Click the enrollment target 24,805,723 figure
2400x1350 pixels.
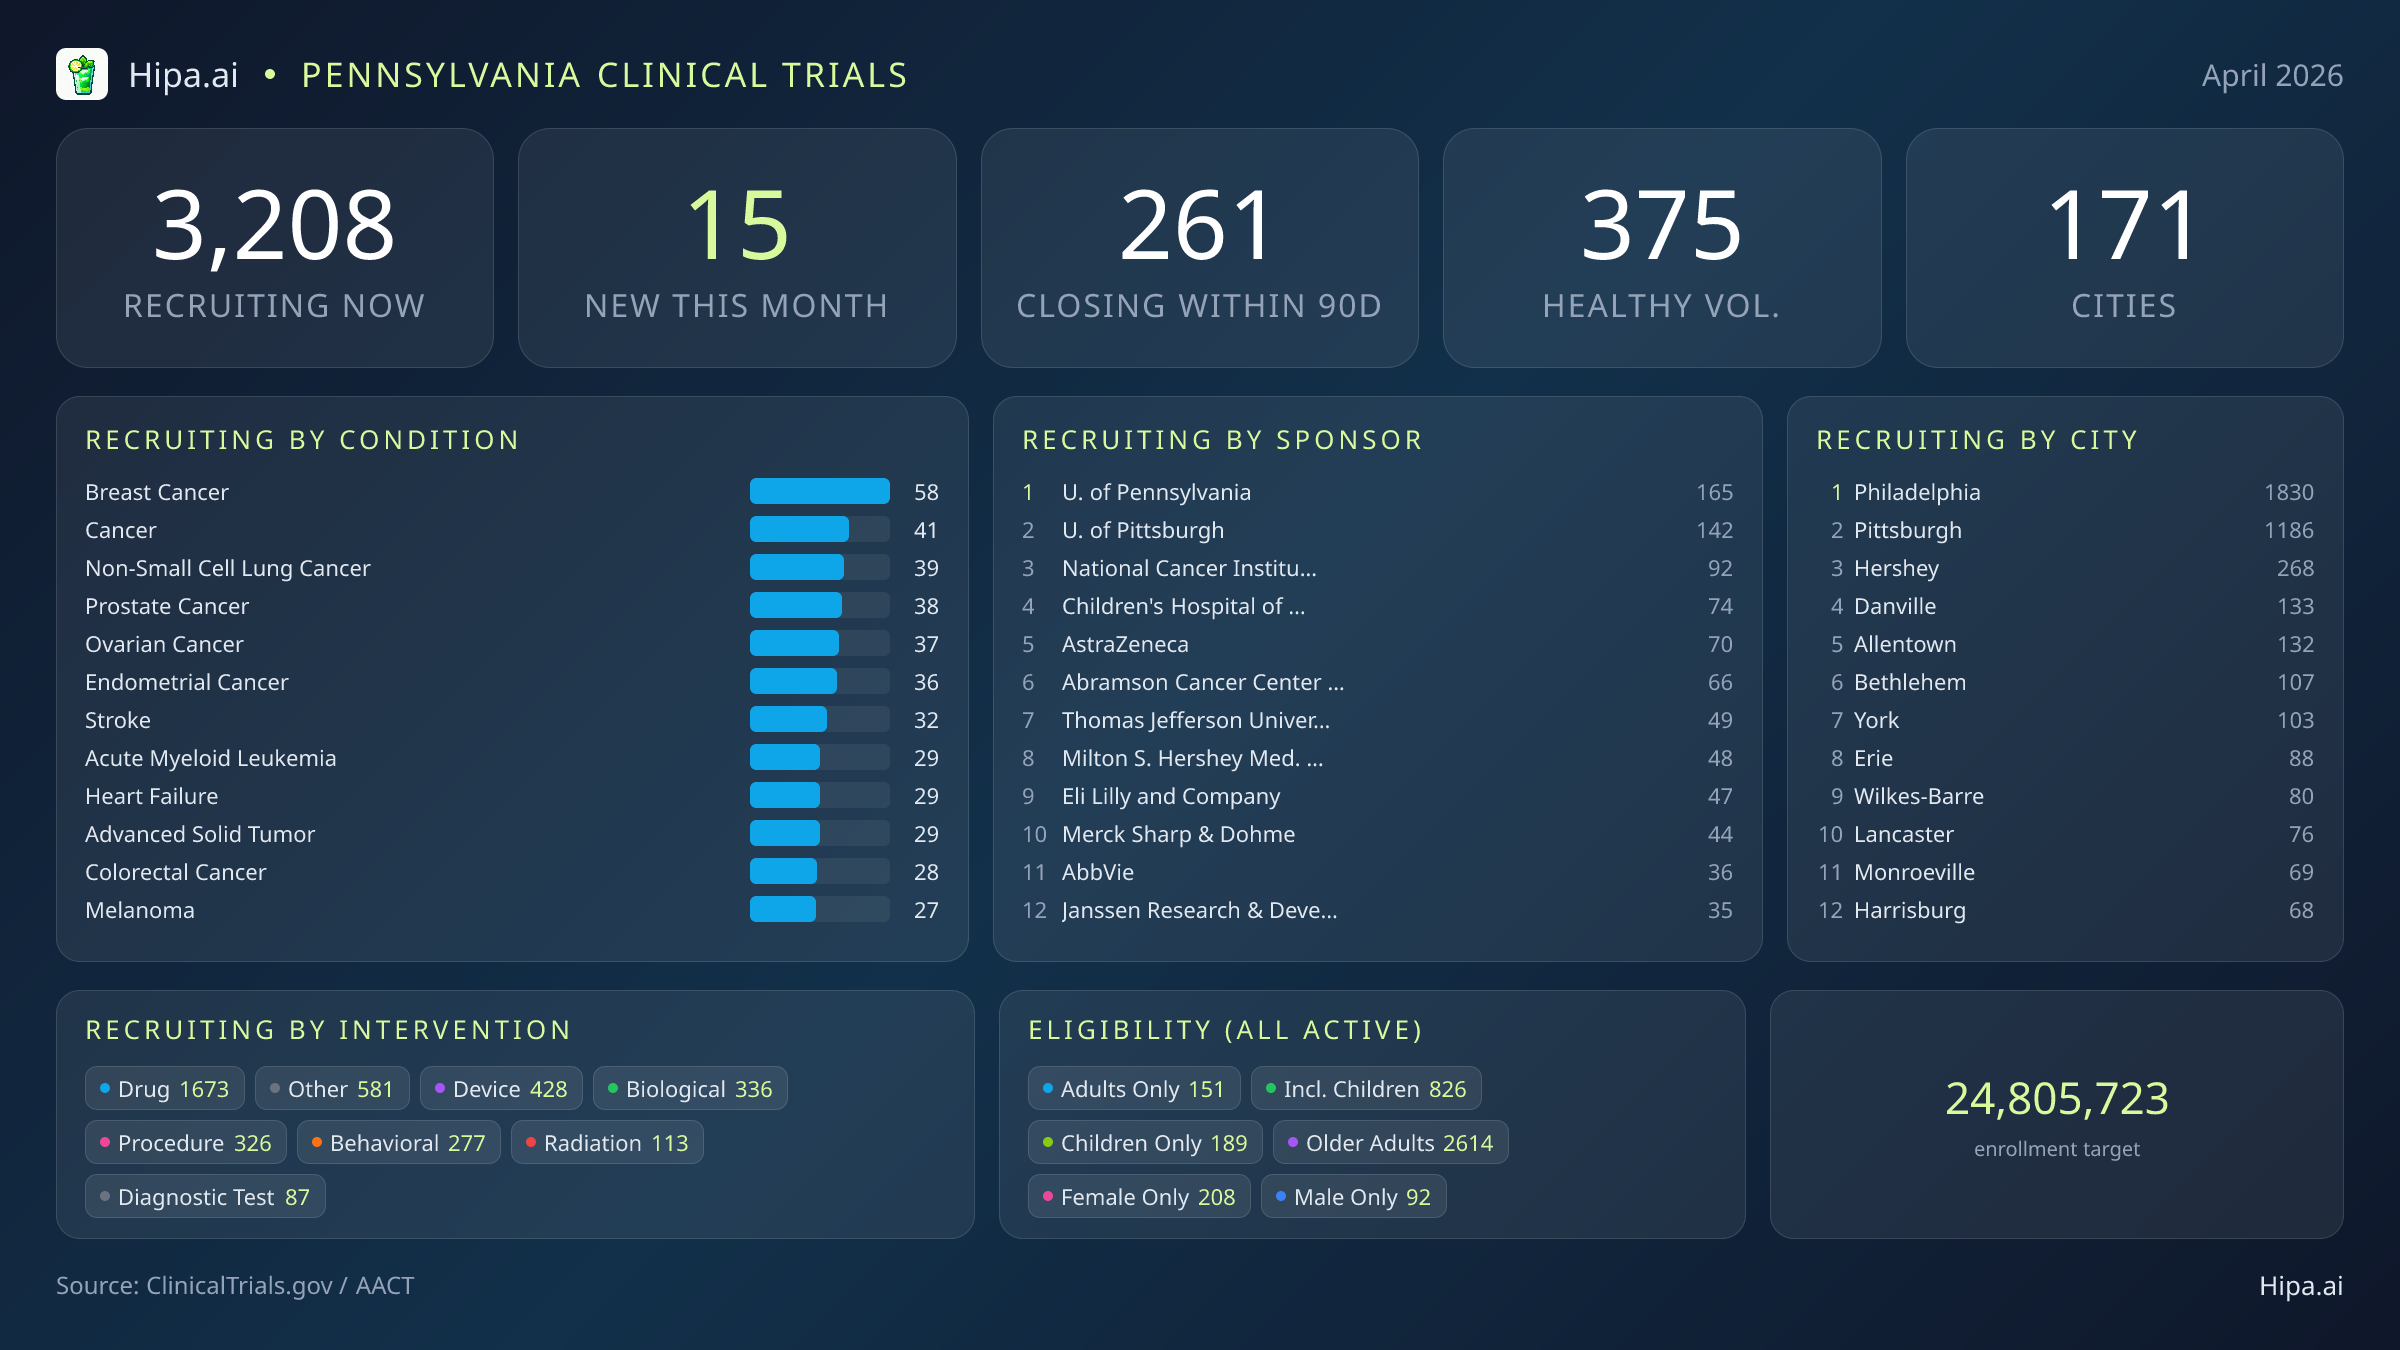coord(2056,1098)
